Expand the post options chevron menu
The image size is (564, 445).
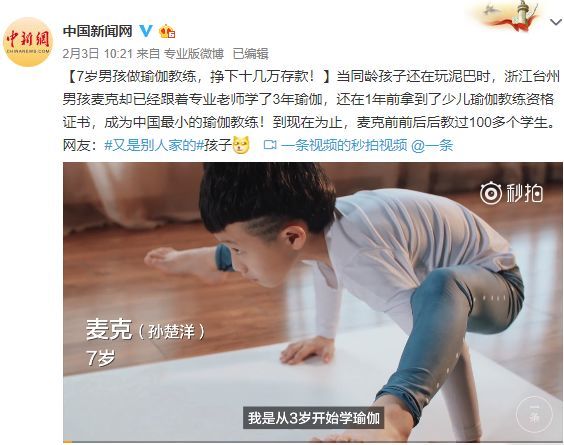click(x=556, y=22)
